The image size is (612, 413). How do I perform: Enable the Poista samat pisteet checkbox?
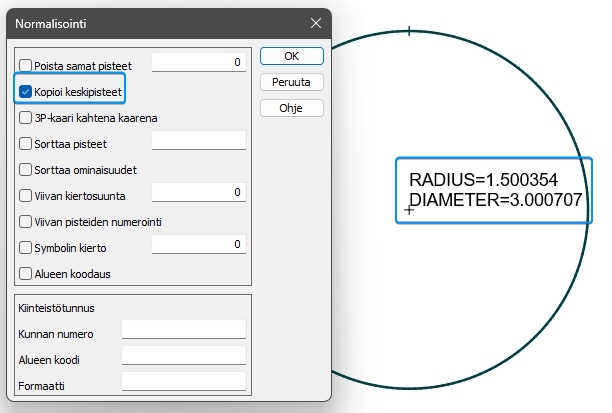click(x=26, y=65)
